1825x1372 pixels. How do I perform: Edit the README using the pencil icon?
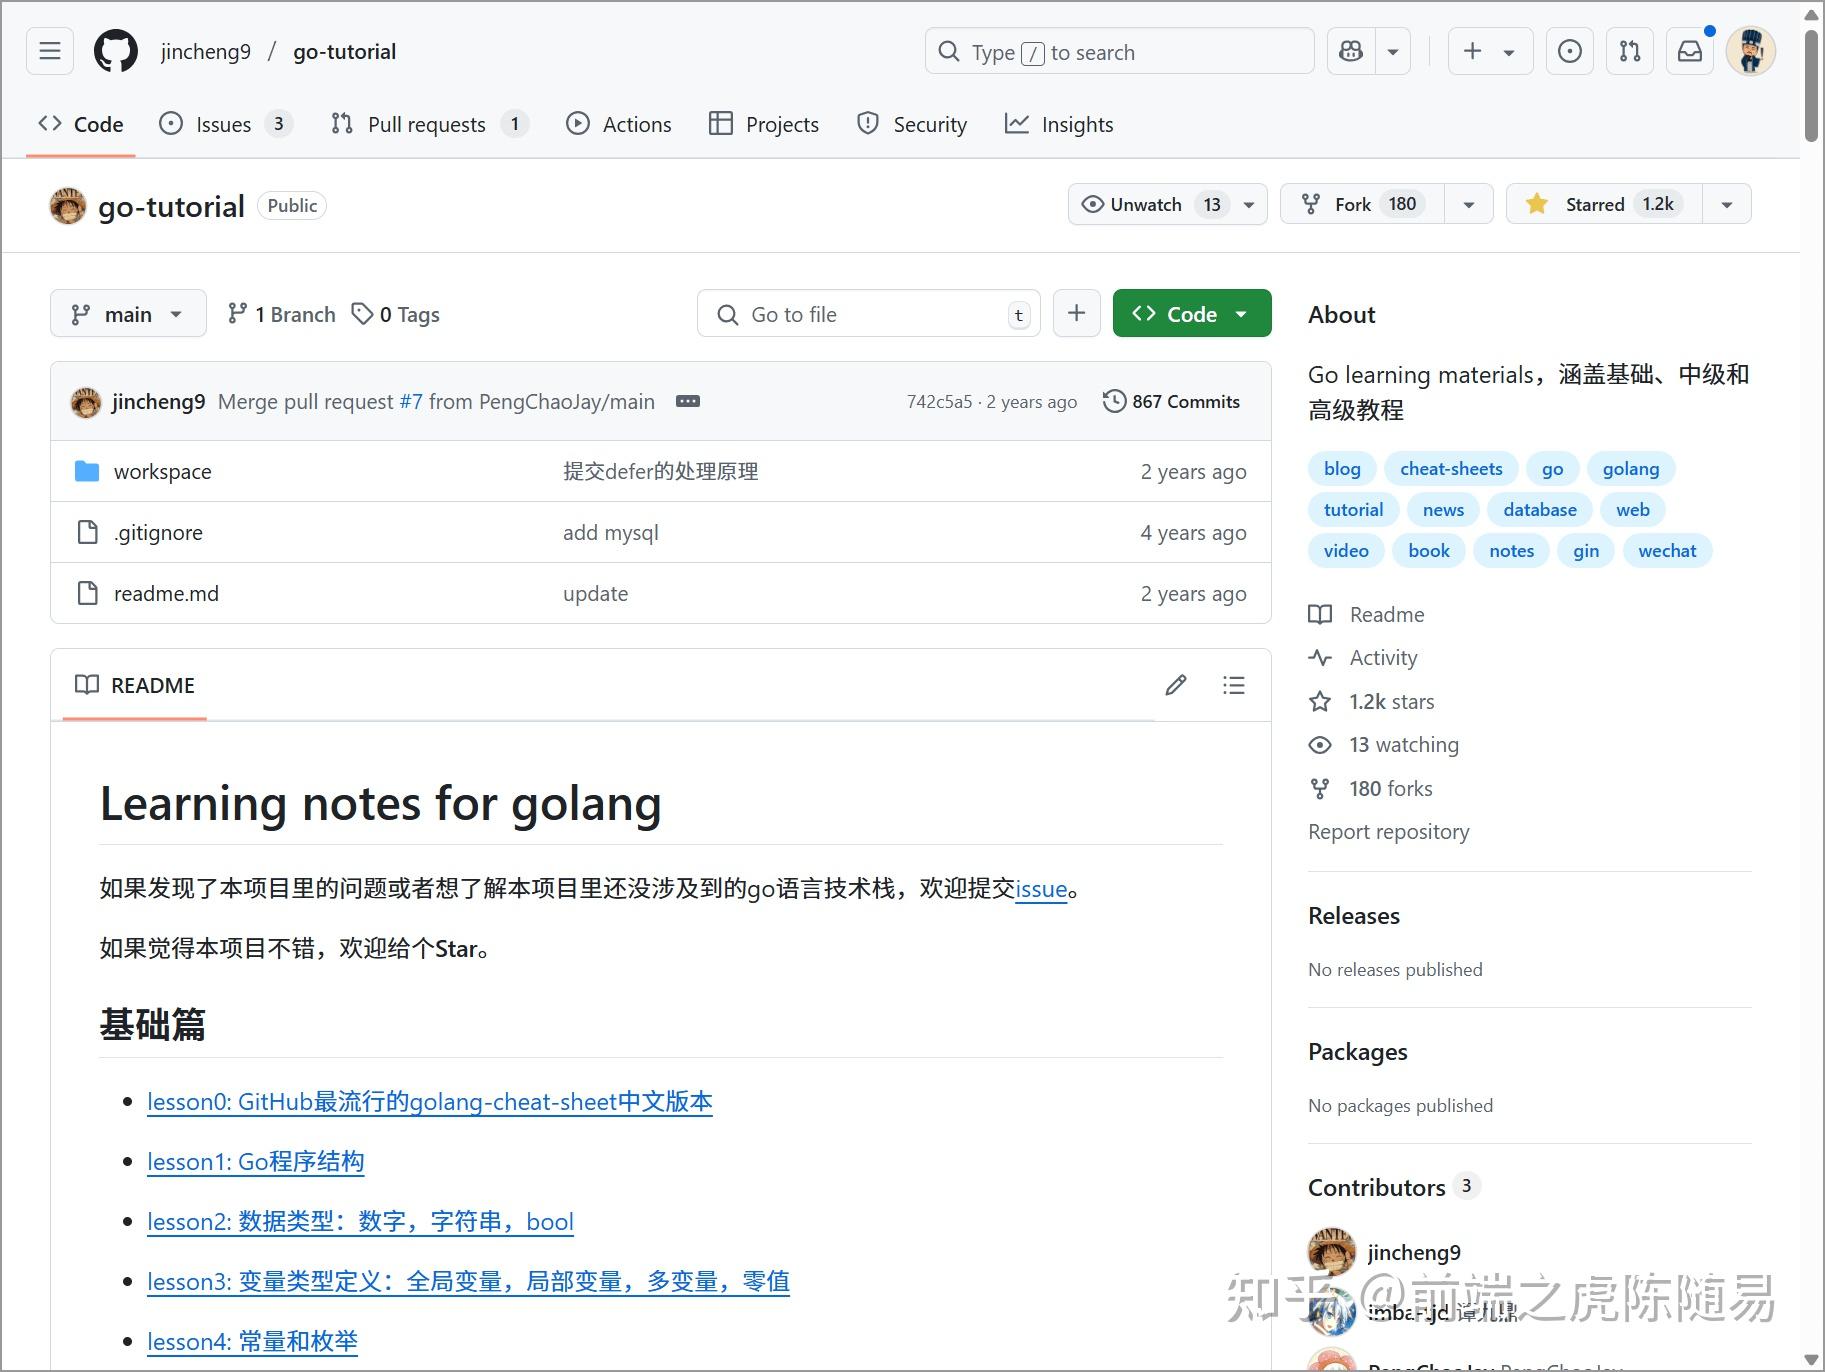(1175, 685)
